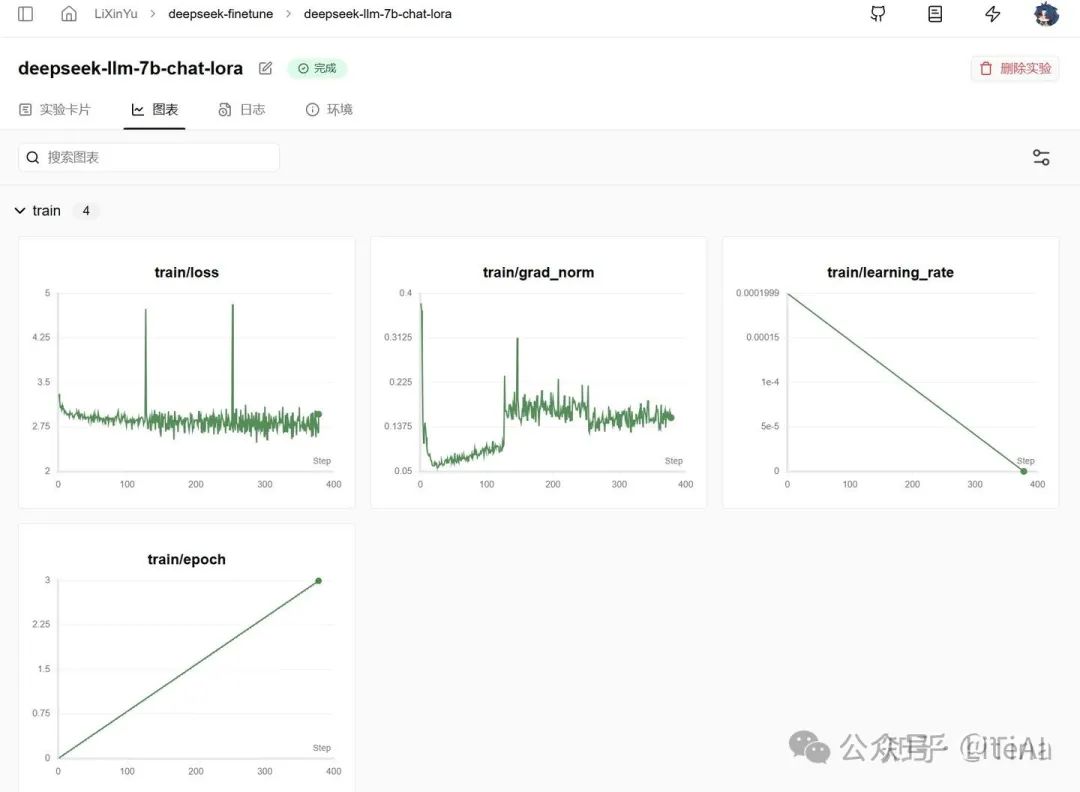The width and height of the screenshot is (1080, 792).
Task: Open the GitHub icon link
Action: (878, 14)
